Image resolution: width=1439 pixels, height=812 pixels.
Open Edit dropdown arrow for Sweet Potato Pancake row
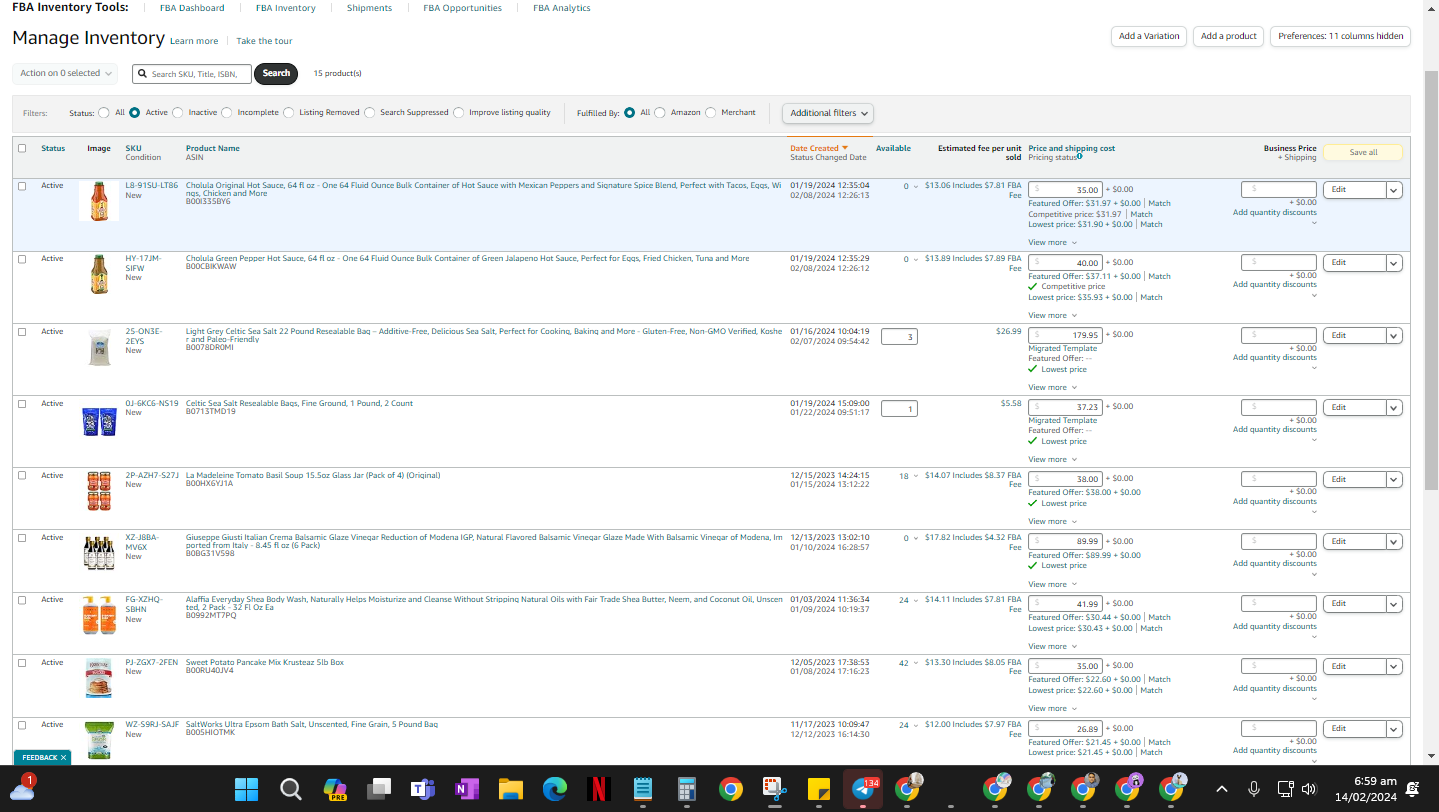pos(1394,667)
